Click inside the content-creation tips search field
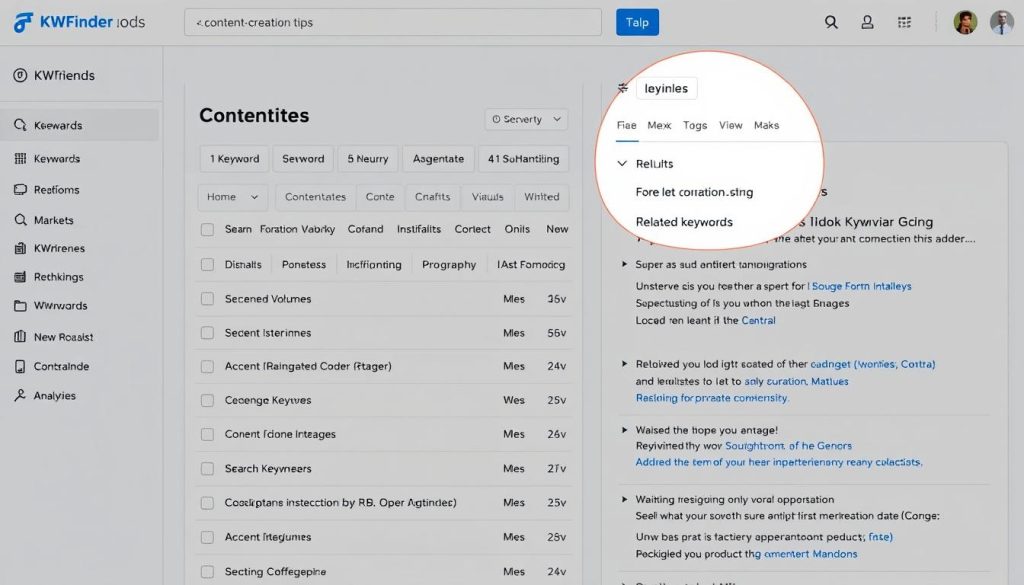This screenshot has height=585, width=1024. 390,21
